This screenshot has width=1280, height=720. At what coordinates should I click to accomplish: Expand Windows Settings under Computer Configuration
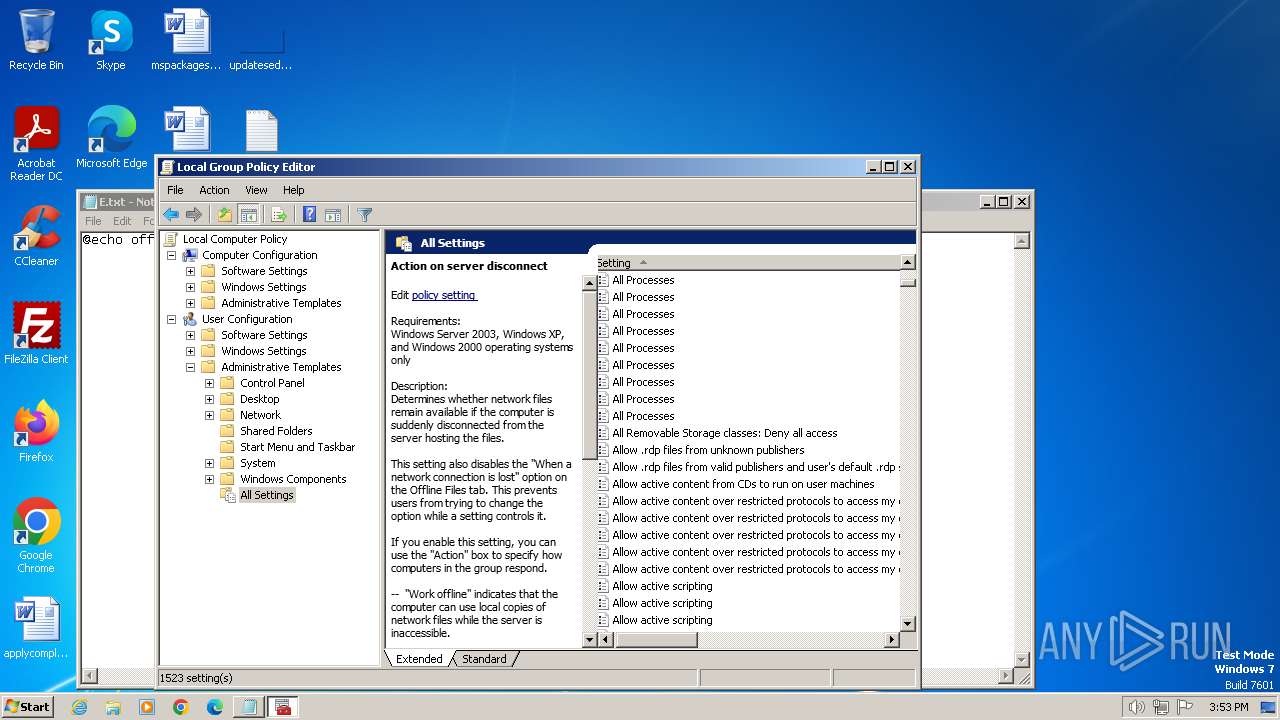190,287
